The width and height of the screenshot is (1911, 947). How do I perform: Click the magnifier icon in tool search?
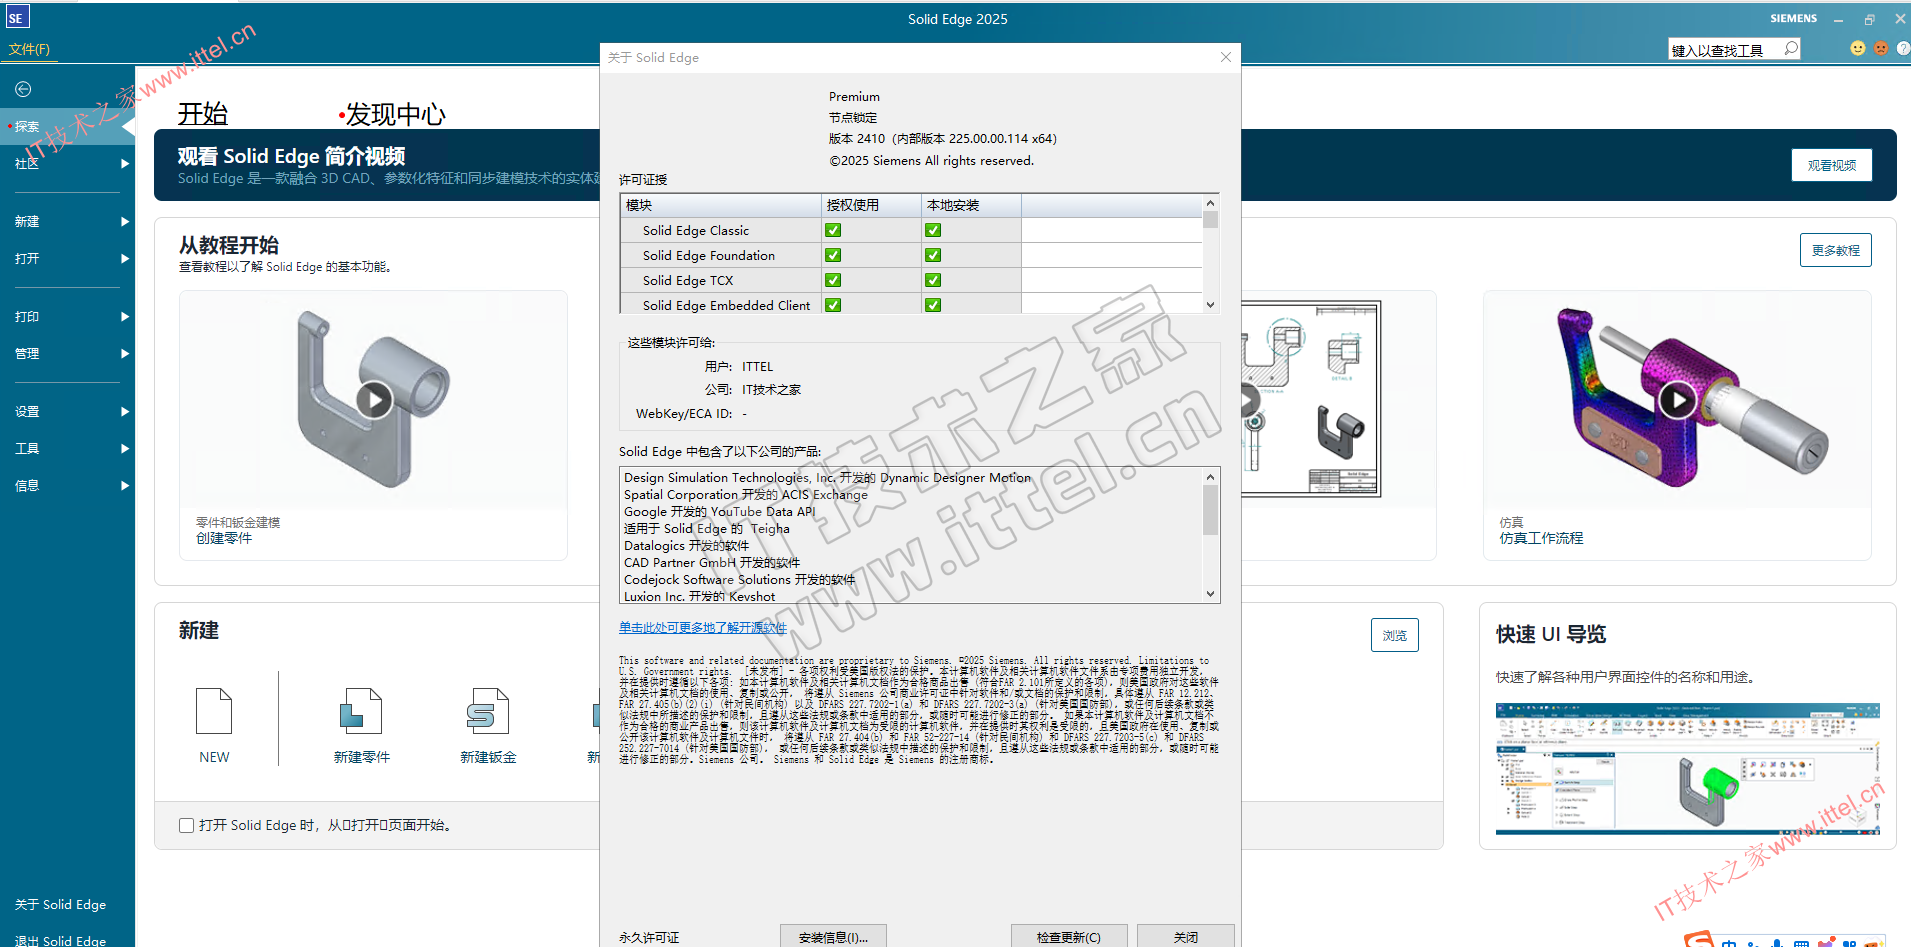coord(1791,48)
